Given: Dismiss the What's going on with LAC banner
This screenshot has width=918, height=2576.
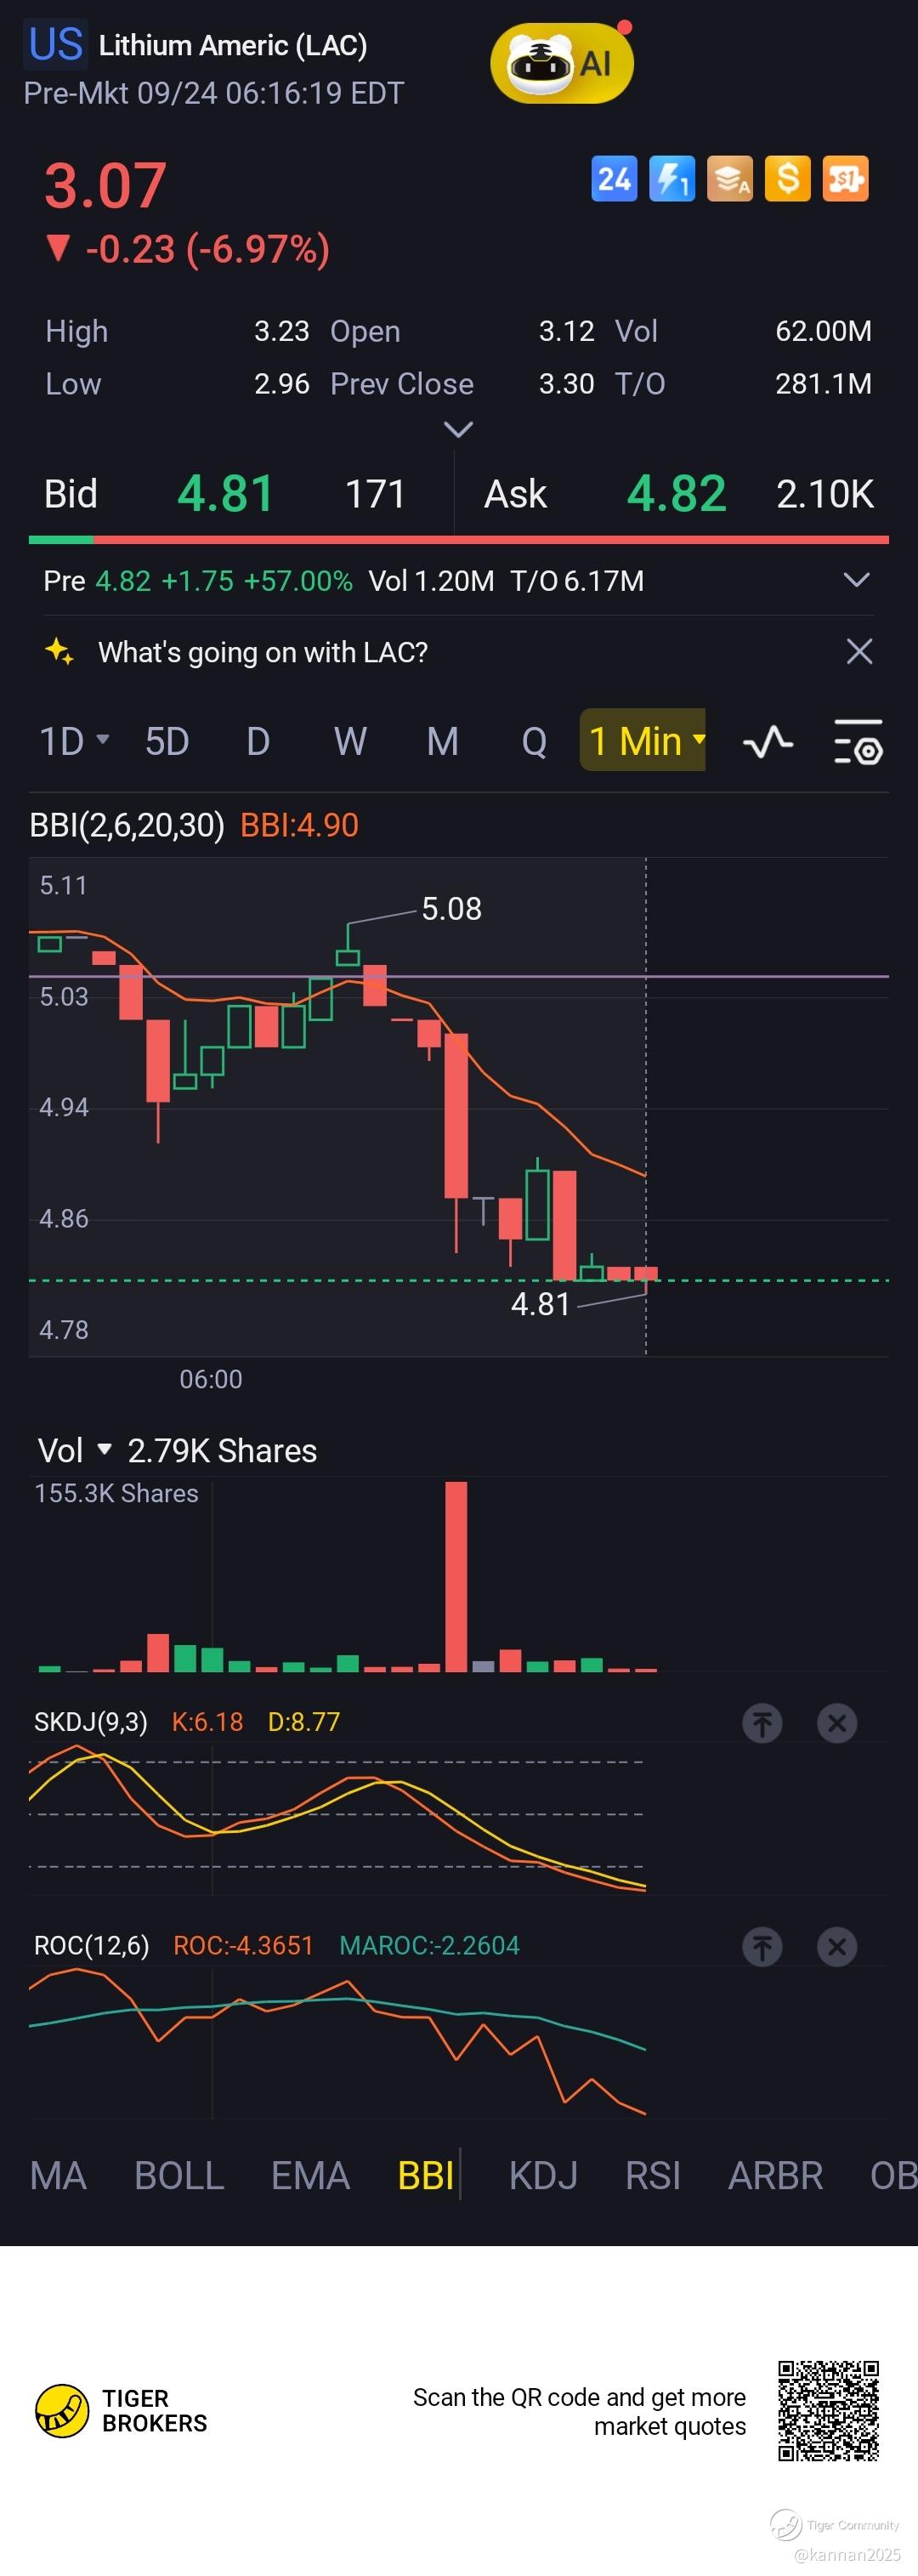Looking at the screenshot, I should (859, 652).
